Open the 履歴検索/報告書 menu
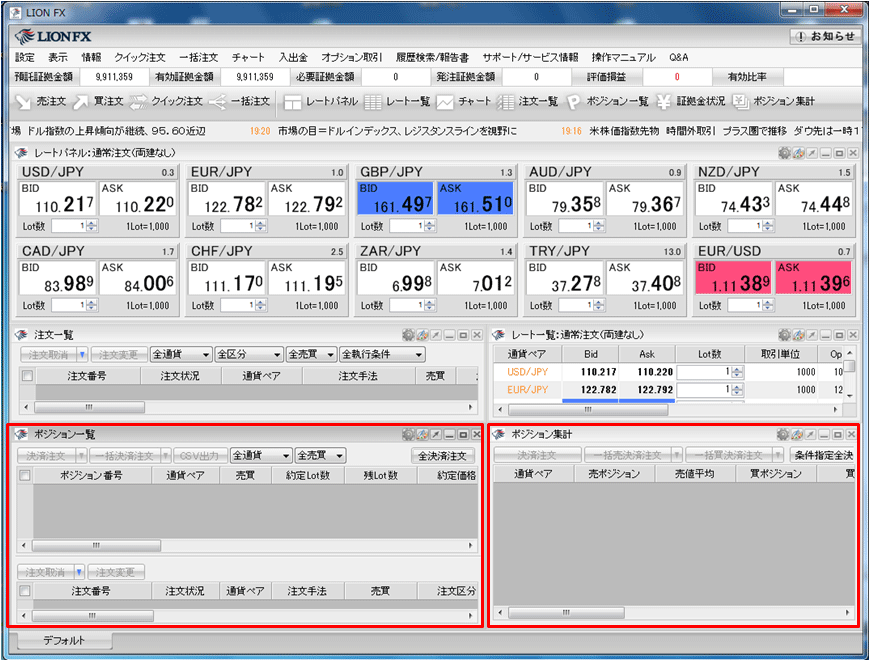The width and height of the screenshot is (870, 661). pos(432,57)
